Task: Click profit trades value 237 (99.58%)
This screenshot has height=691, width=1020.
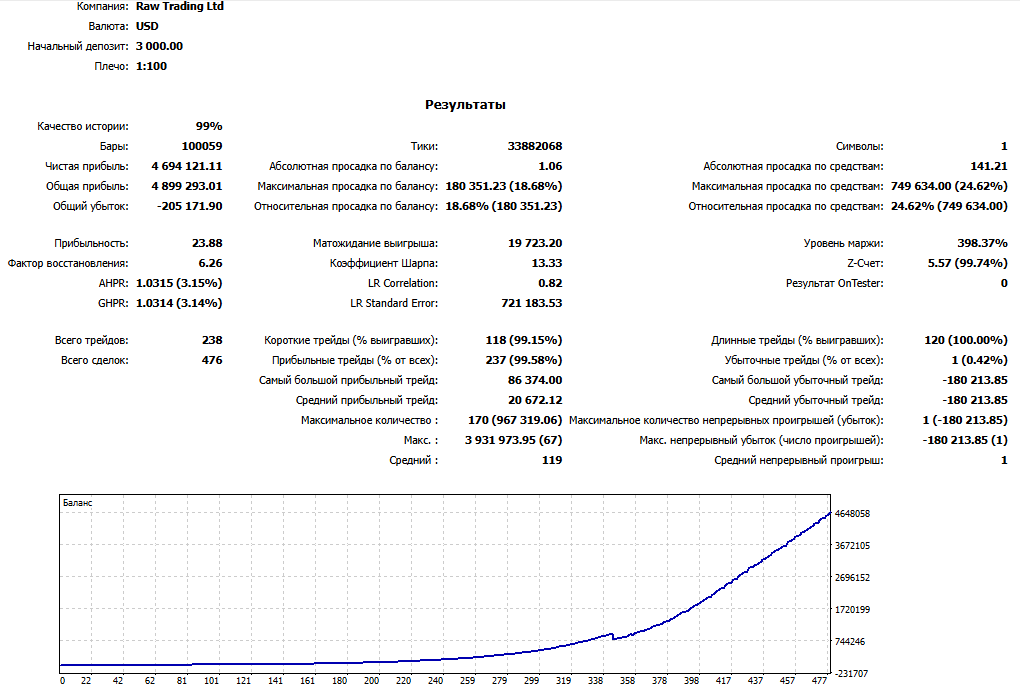Action: (x=524, y=360)
